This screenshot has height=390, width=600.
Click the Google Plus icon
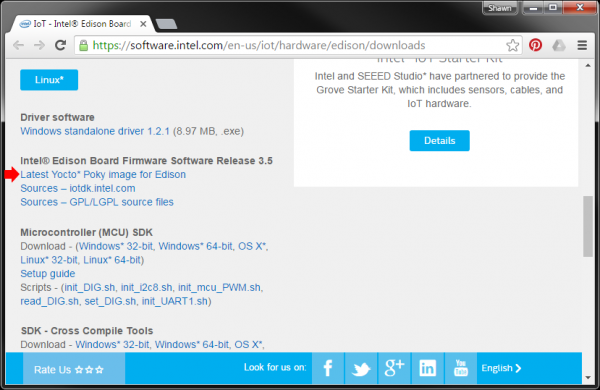394,368
